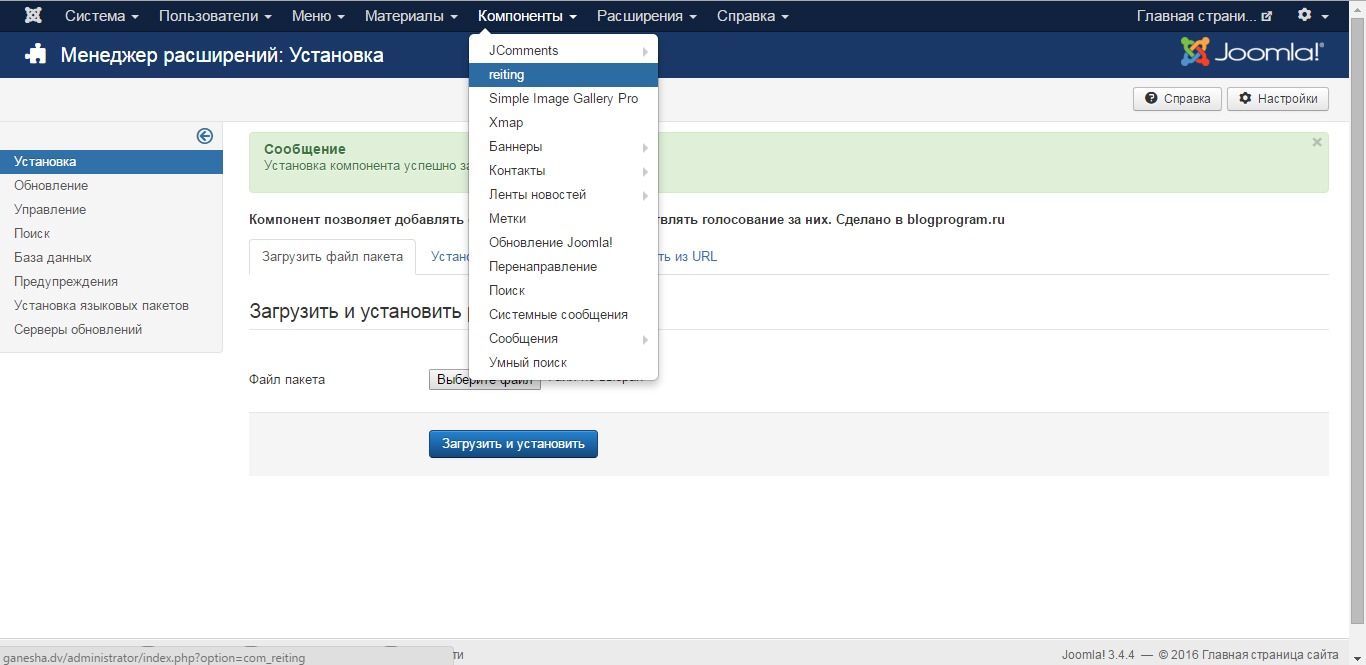Collapse the sidebar using the arrow icon
Viewport: 1366px width, 665px height.
(206, 135)
